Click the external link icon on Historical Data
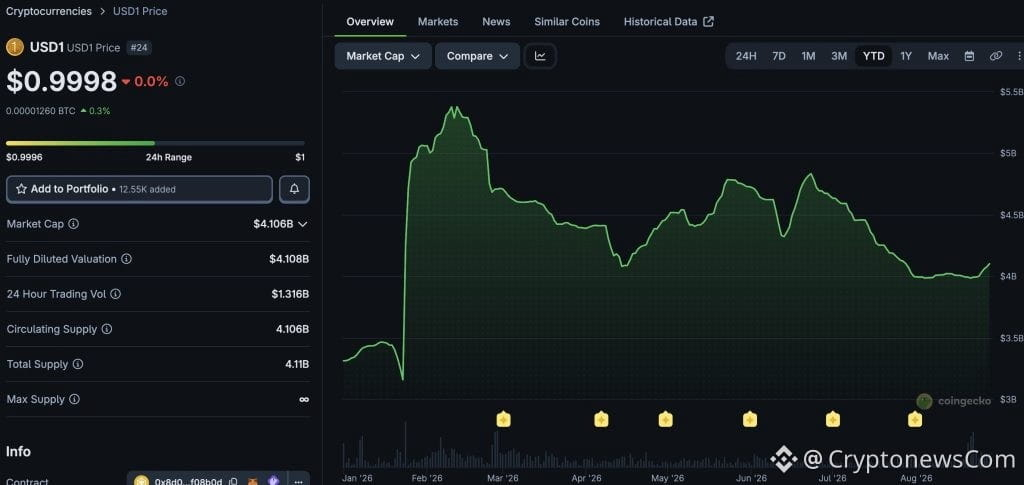 coord(708,22)
